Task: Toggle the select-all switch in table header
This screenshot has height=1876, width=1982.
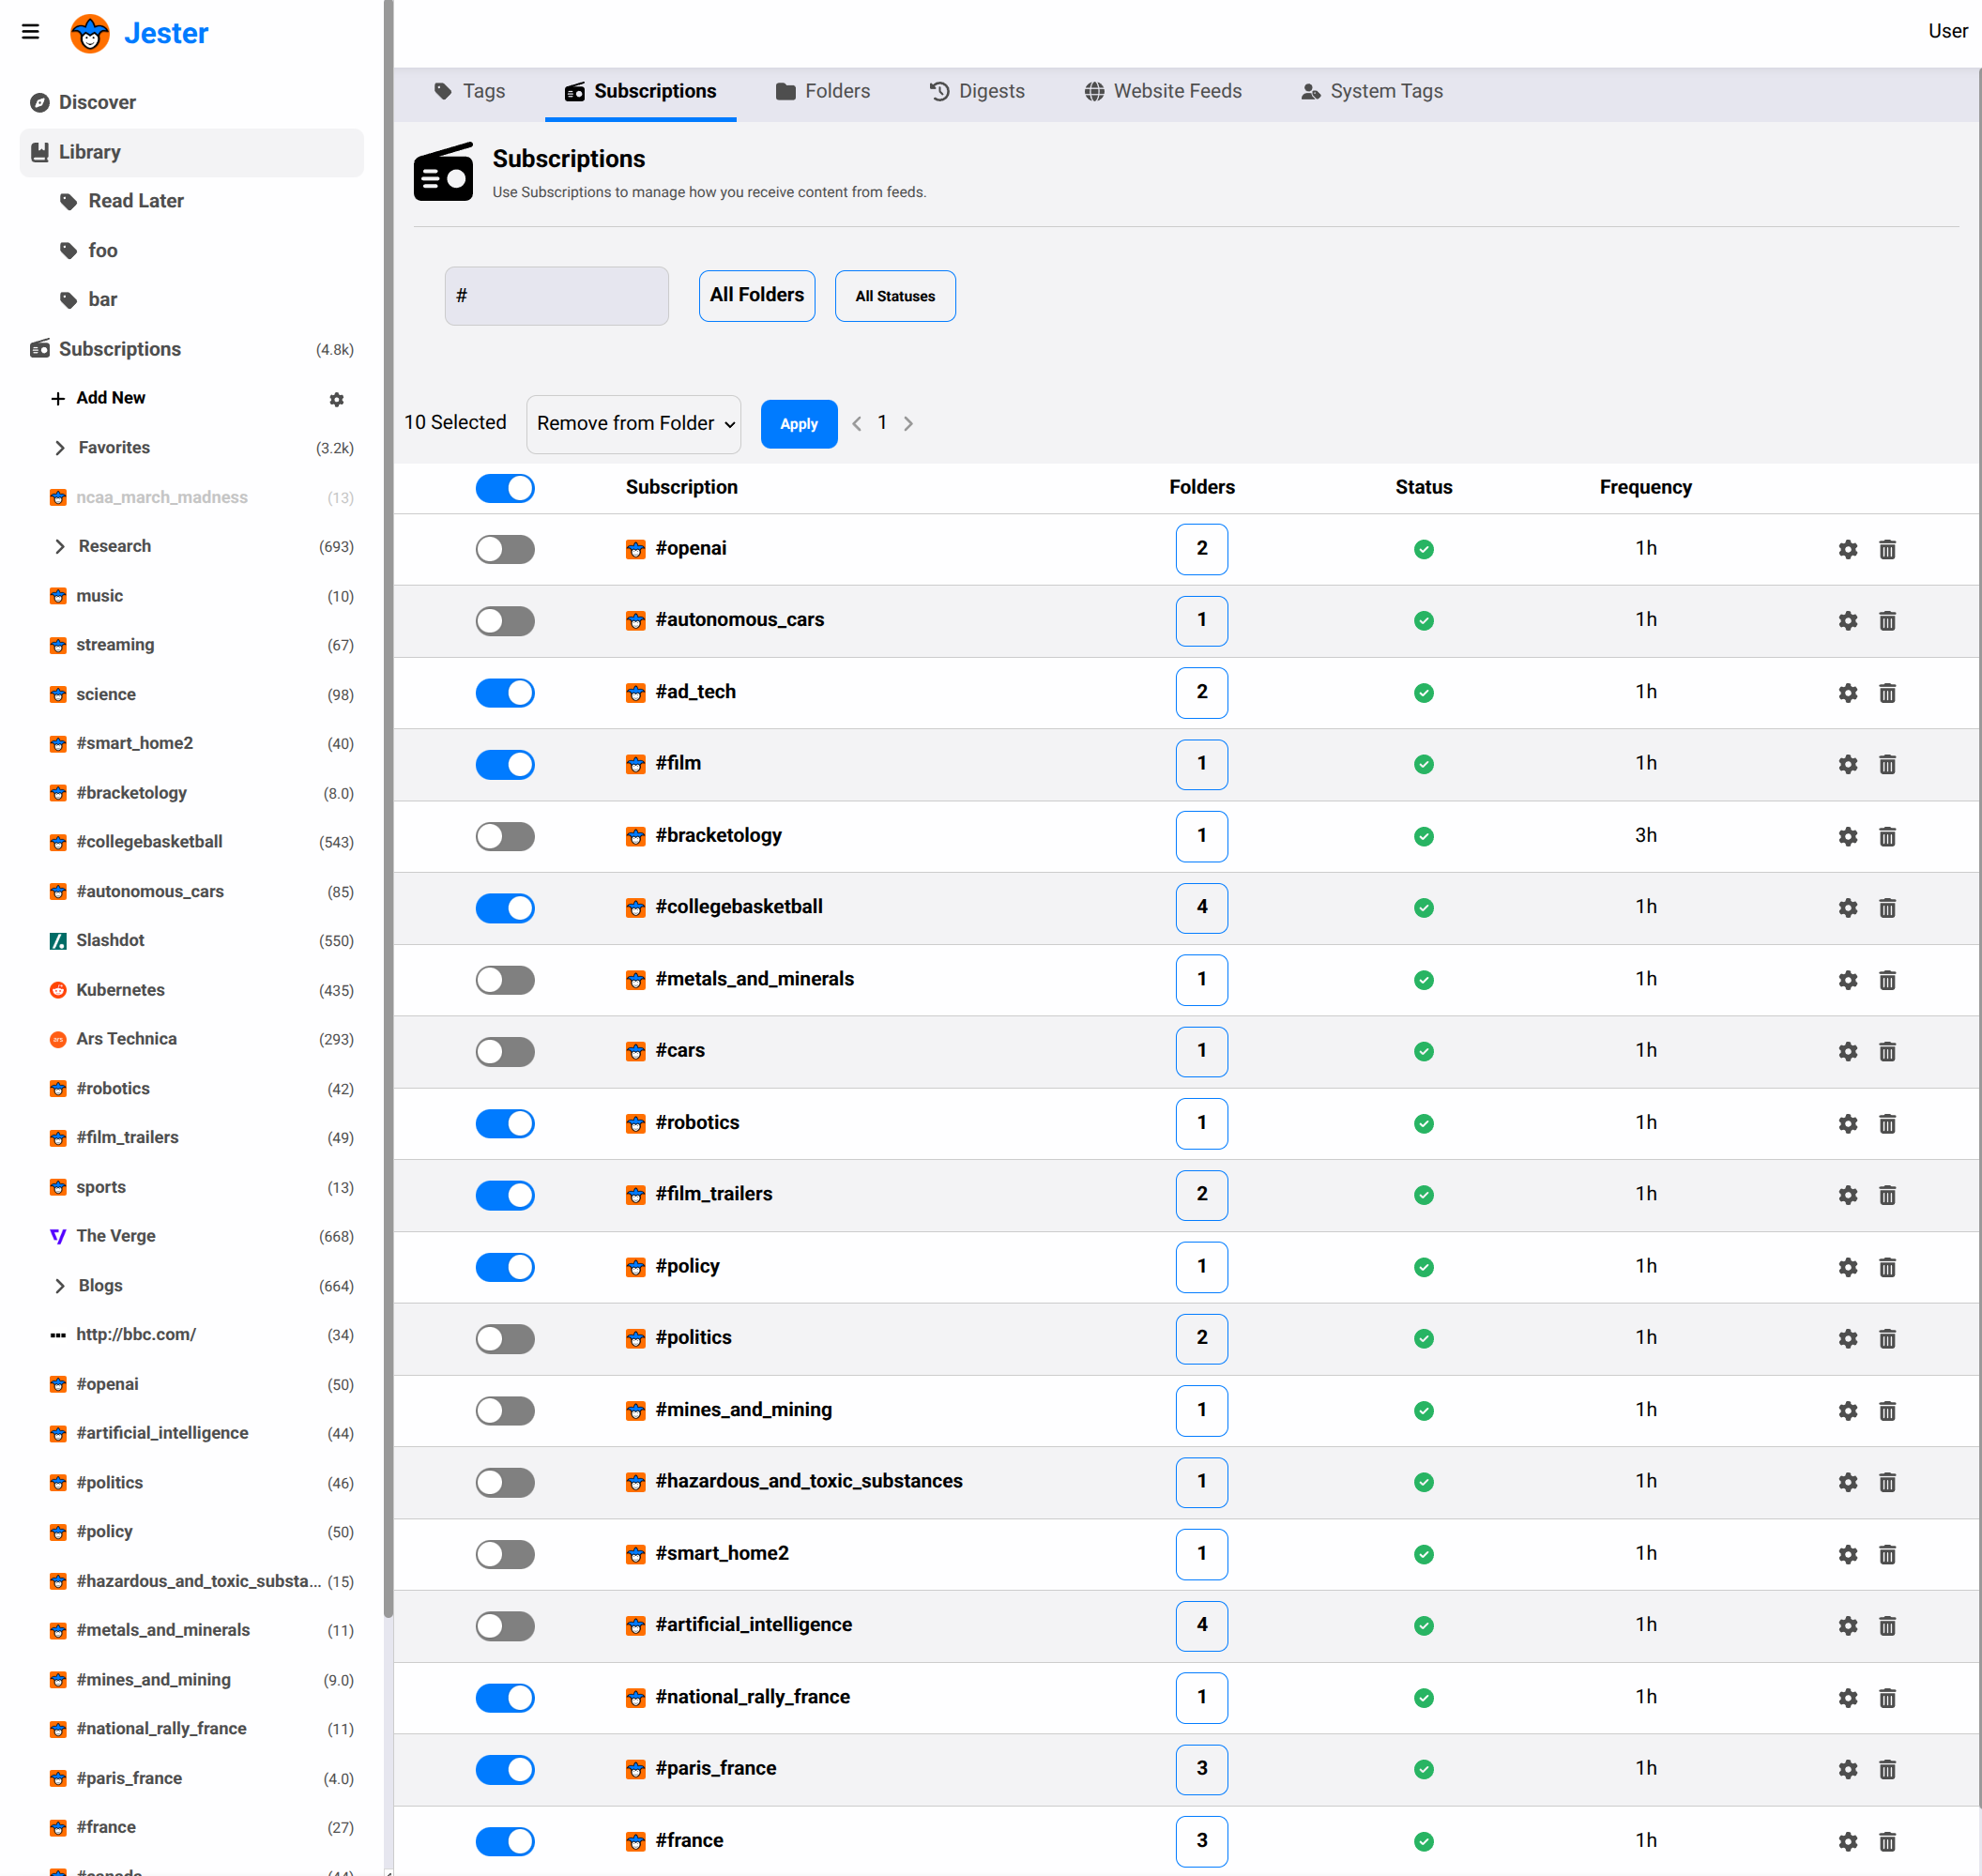Action: pyautogui.click(x=505, y=488)
